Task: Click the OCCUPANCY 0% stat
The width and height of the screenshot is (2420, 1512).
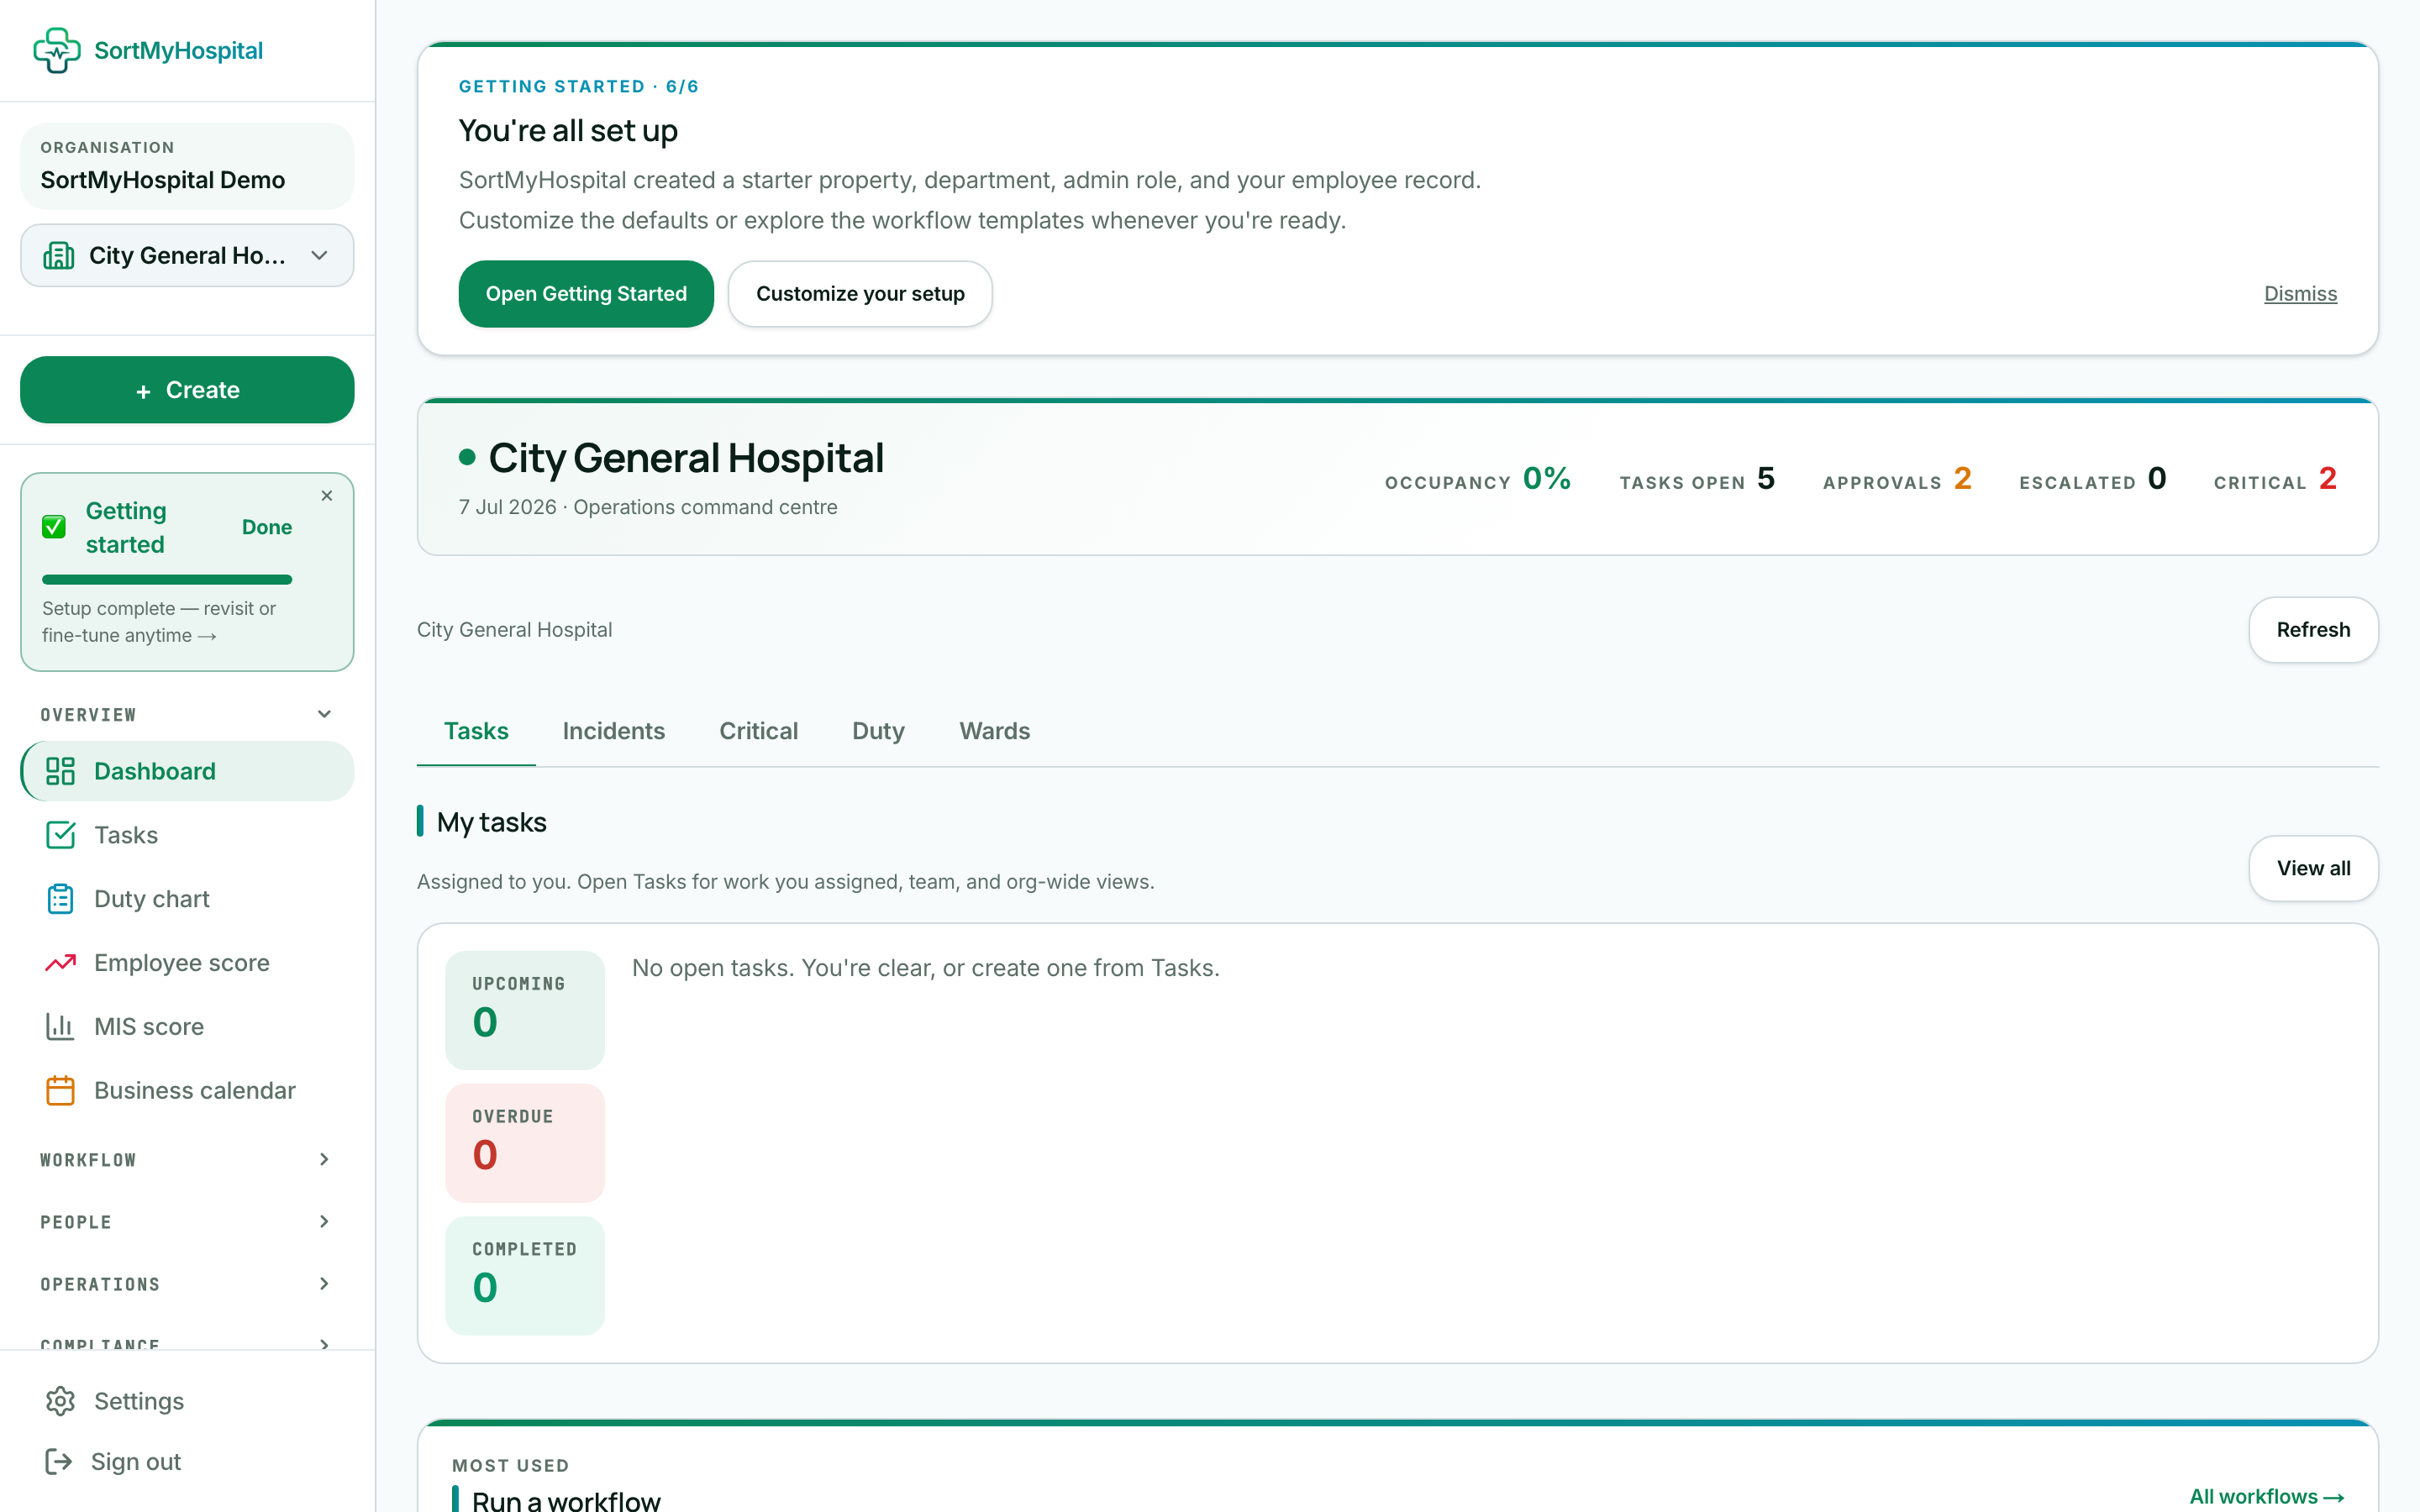Action: (1478, 479)
